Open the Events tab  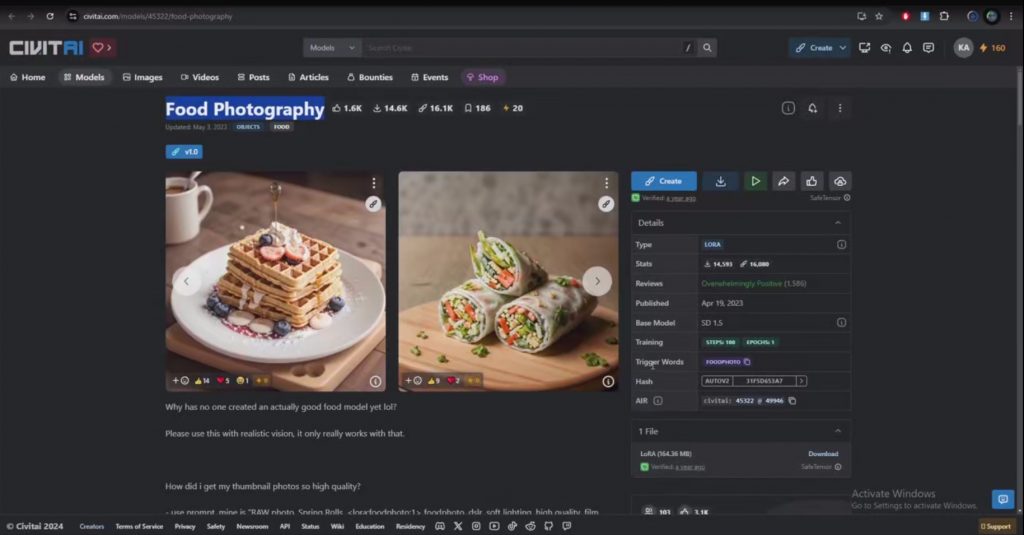pyautogui.click(x=430, y=77)
